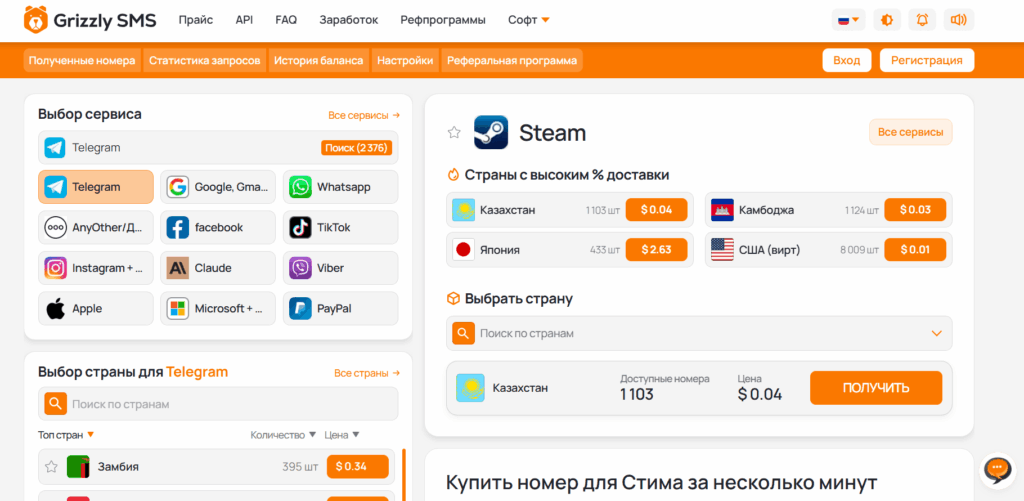1024x501 pixels.
Task: Open the Заработок page
Action: point(349,20)
